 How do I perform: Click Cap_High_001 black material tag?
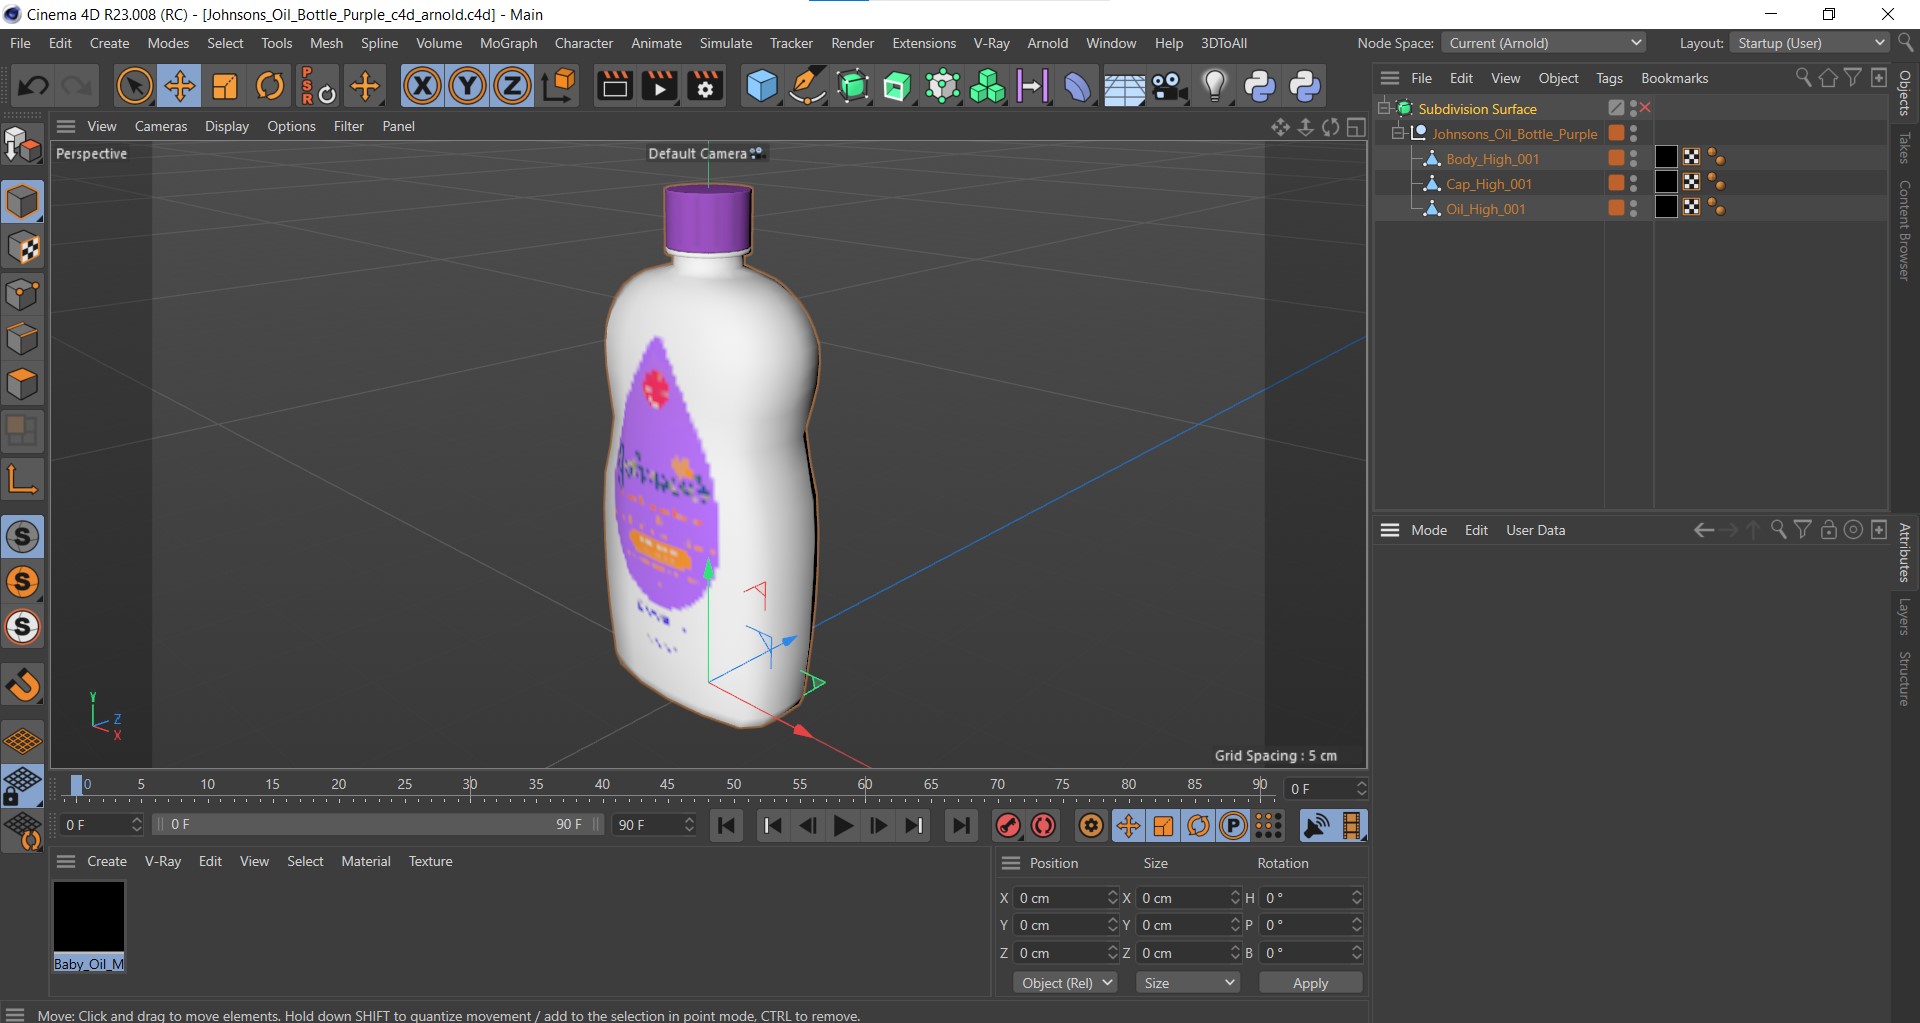(1666, 182)
